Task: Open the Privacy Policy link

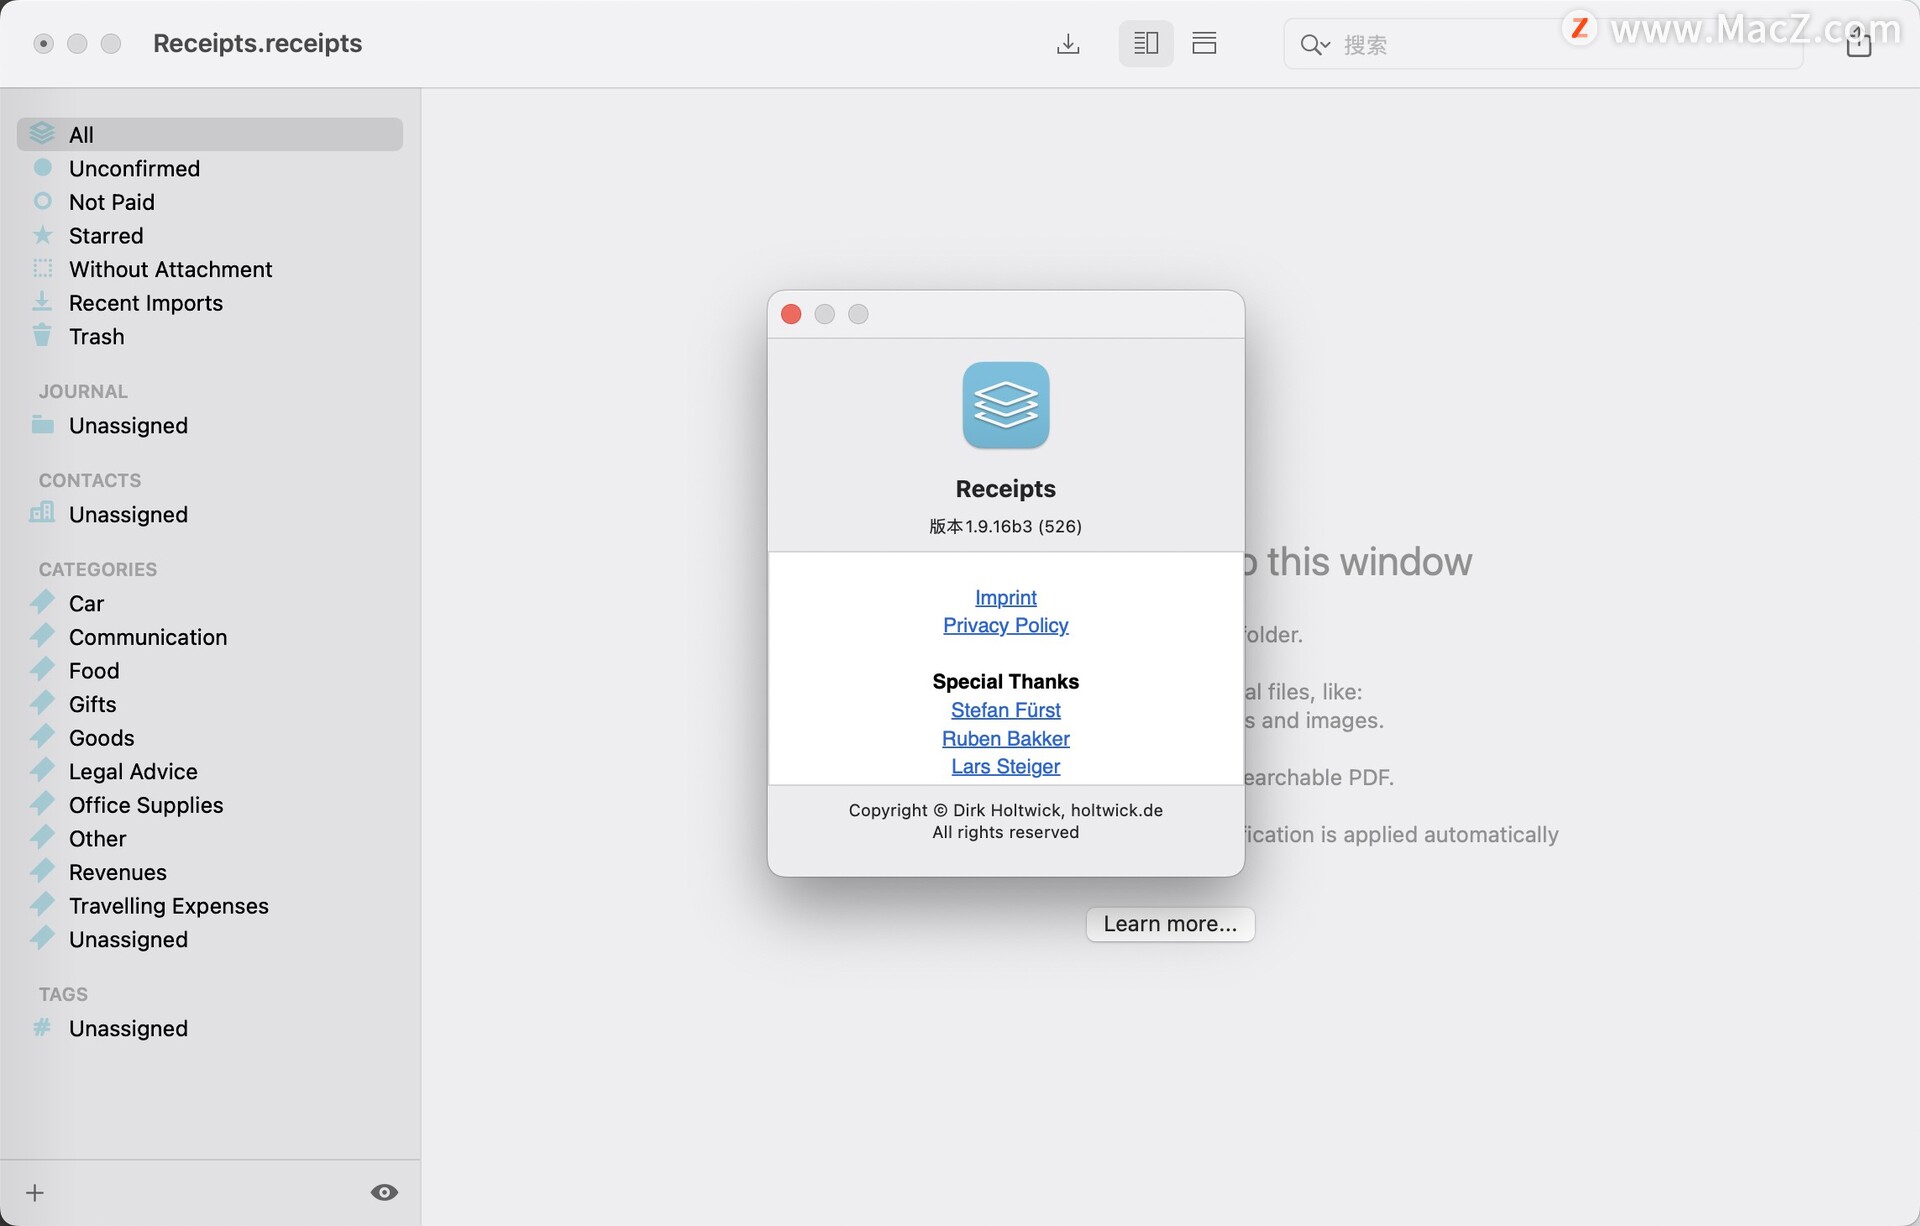Action: [x=1006, y=625]
